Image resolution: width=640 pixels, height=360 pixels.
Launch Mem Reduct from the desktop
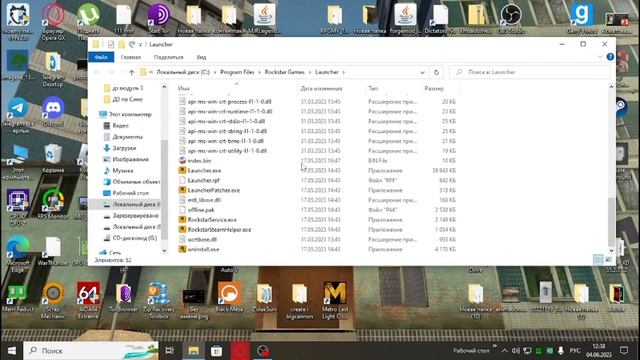[18, 297]
